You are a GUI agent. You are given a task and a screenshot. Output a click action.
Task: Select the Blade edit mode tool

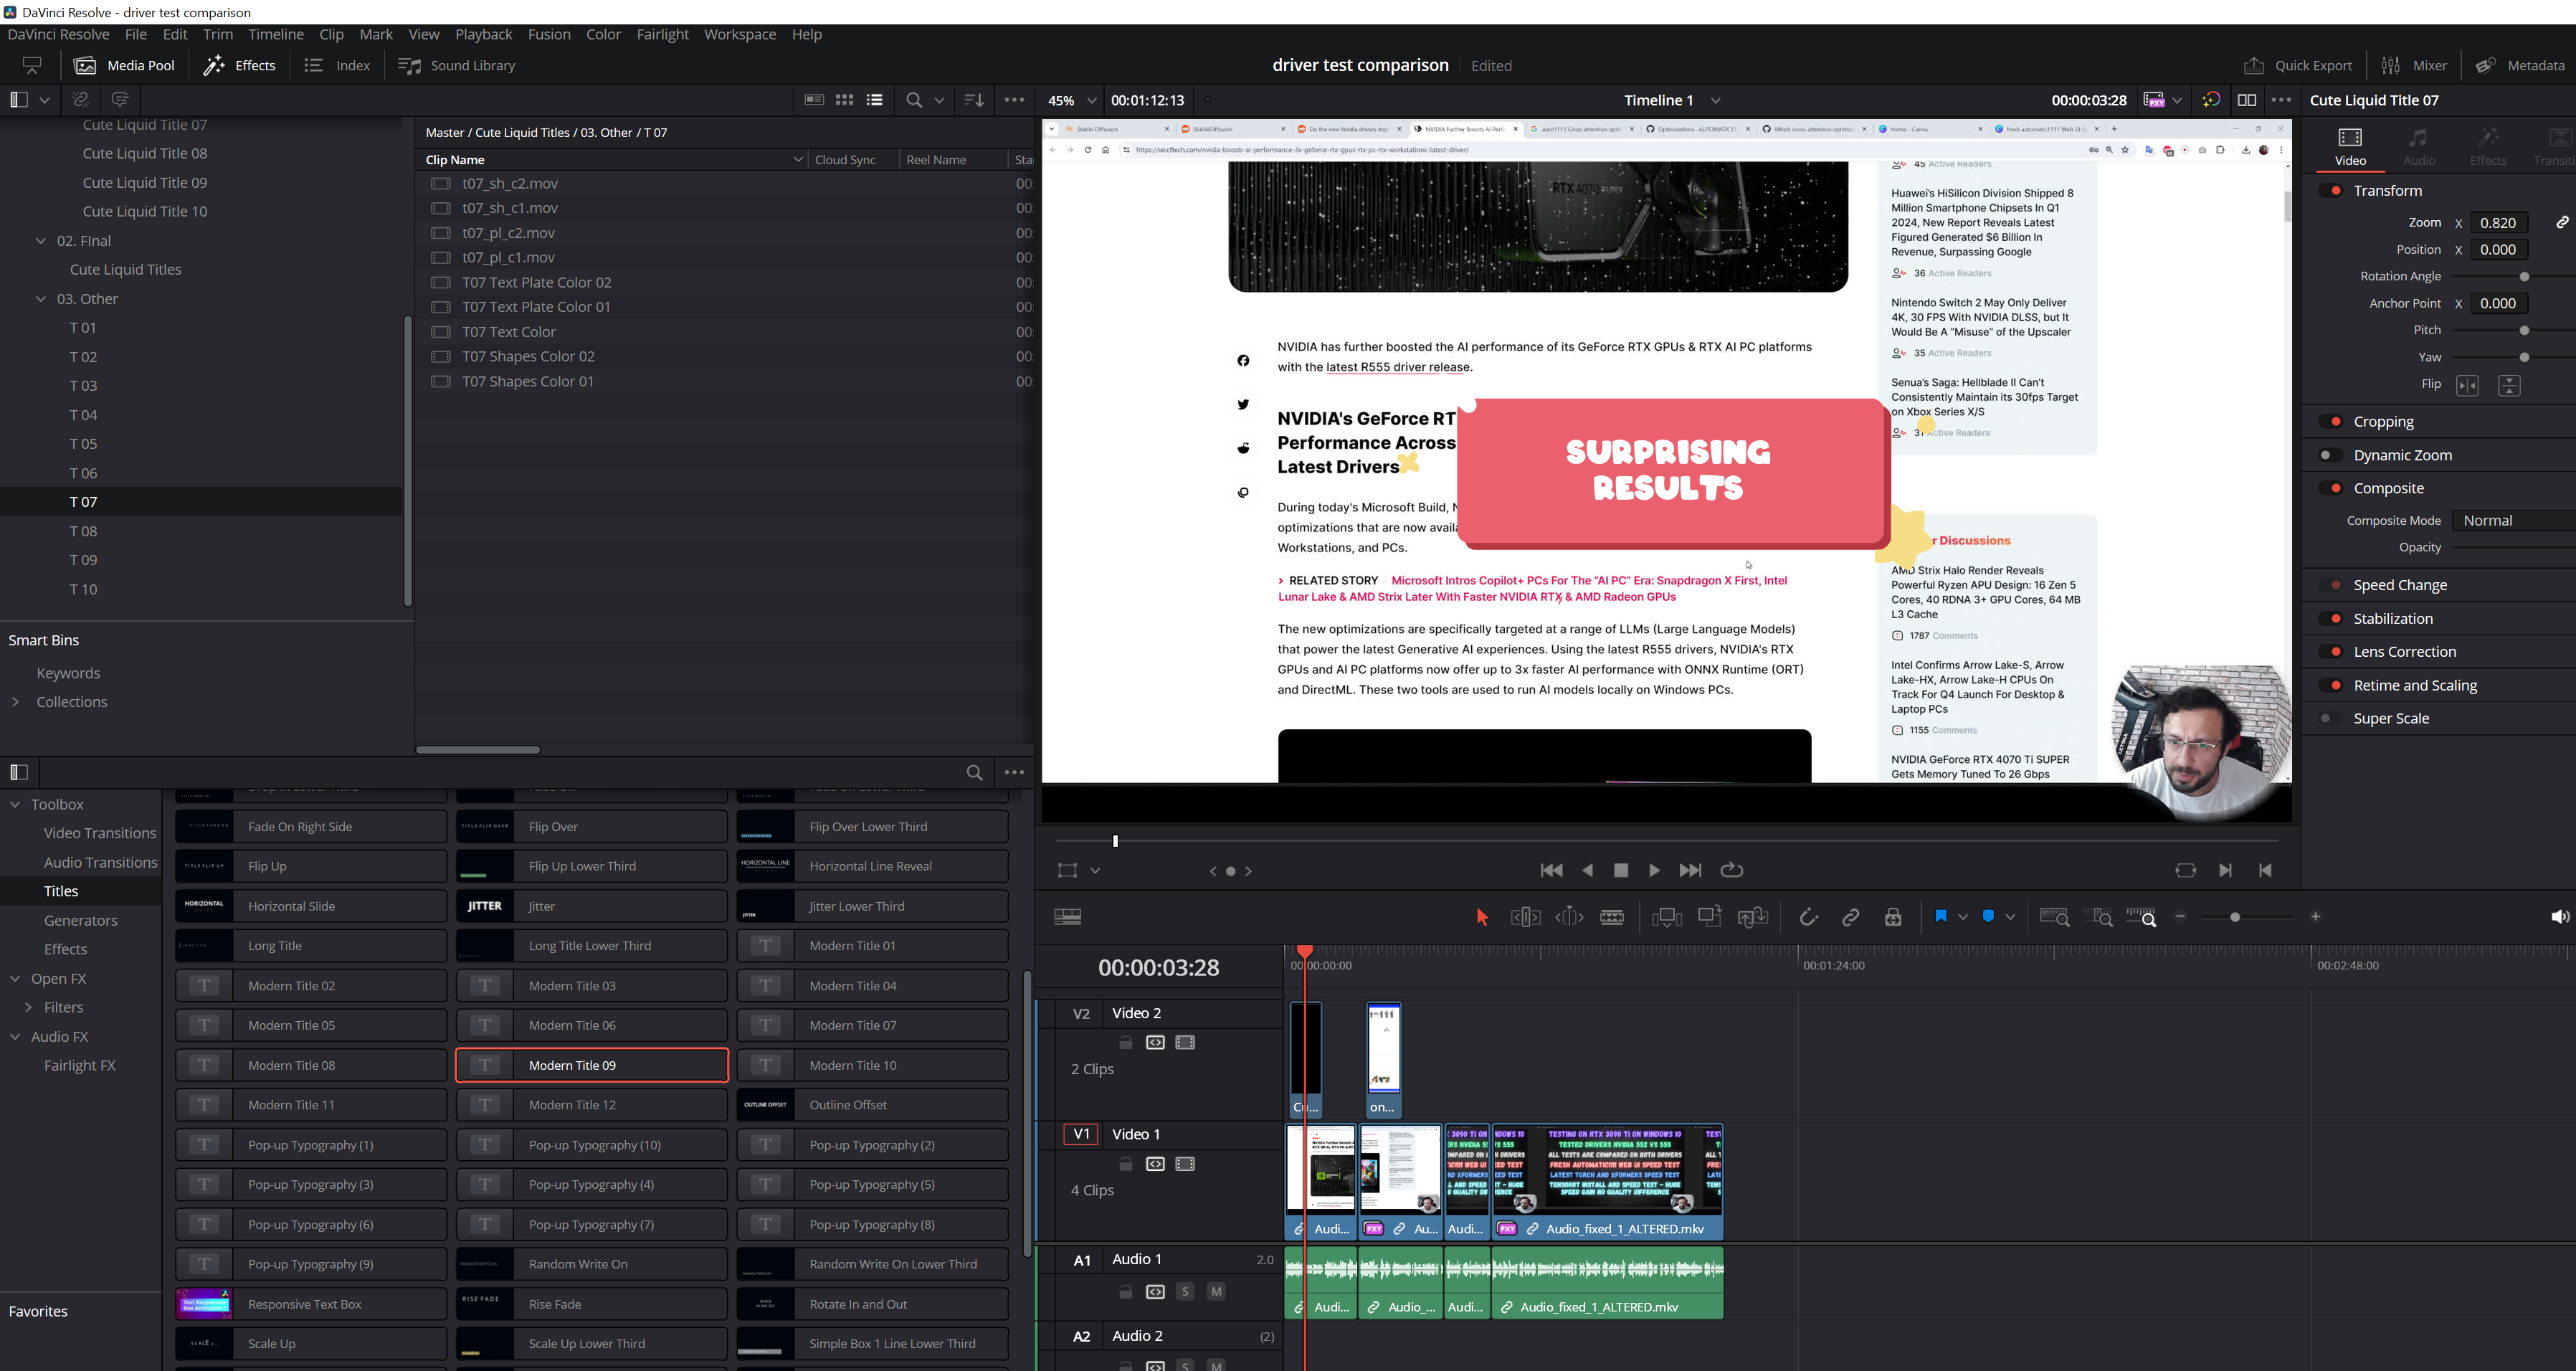1612,917
